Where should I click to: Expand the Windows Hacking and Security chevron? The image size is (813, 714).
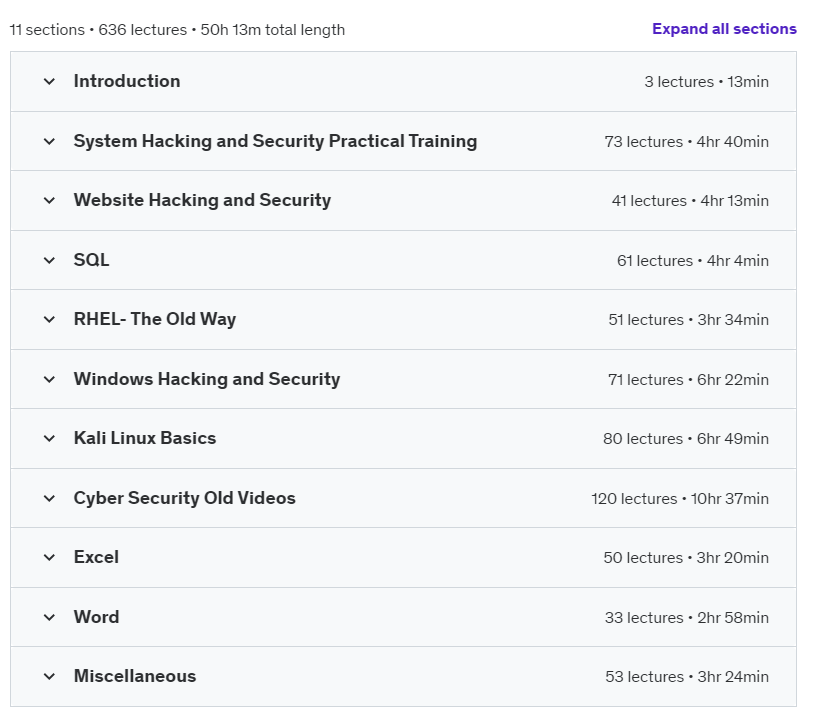(x=49, y=380)
